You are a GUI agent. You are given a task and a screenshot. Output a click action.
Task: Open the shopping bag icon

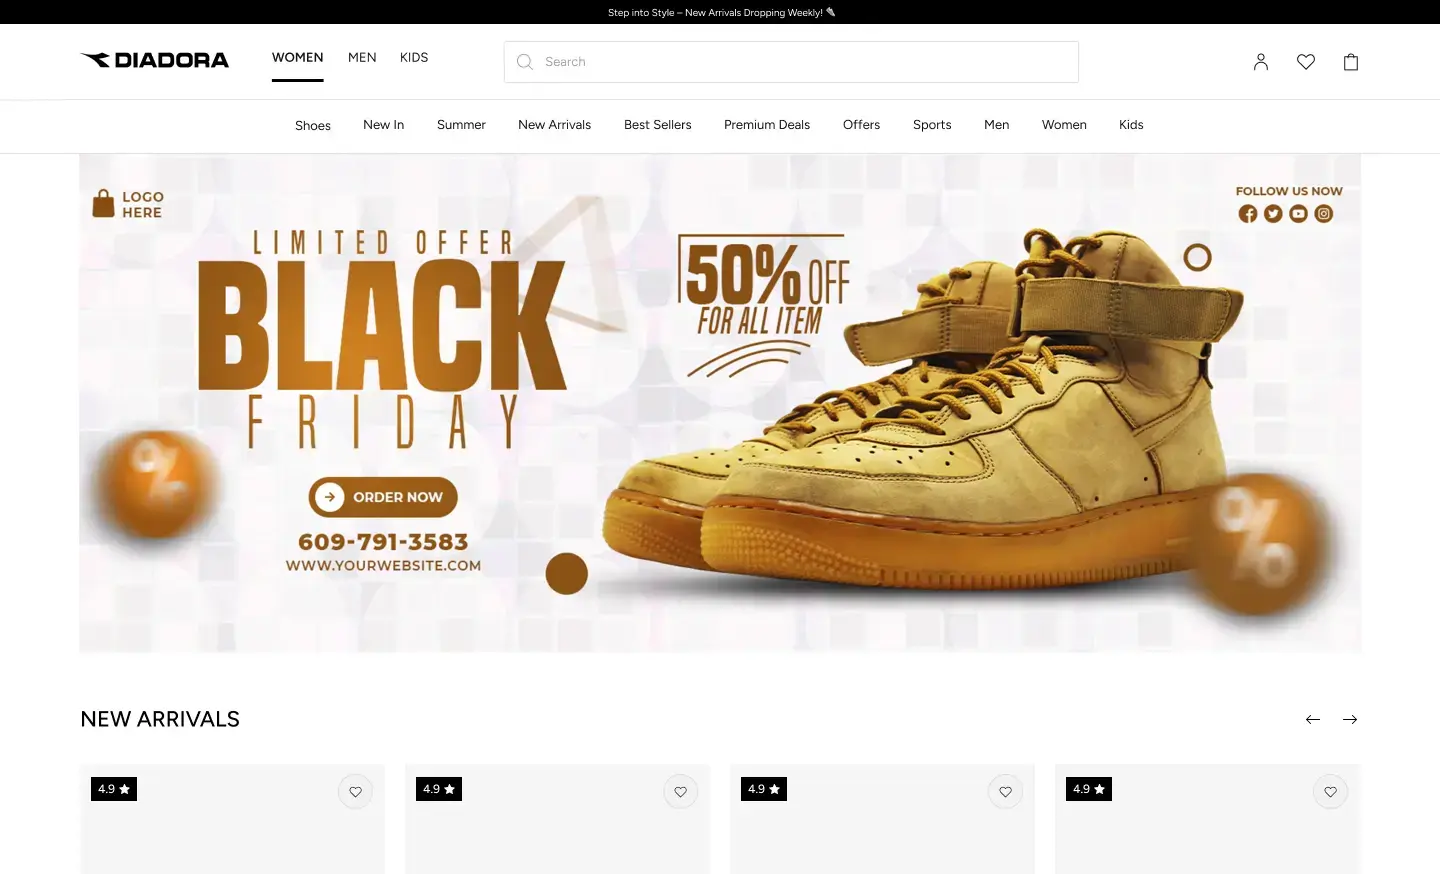pyautogui.click(x=1351, y=62)
